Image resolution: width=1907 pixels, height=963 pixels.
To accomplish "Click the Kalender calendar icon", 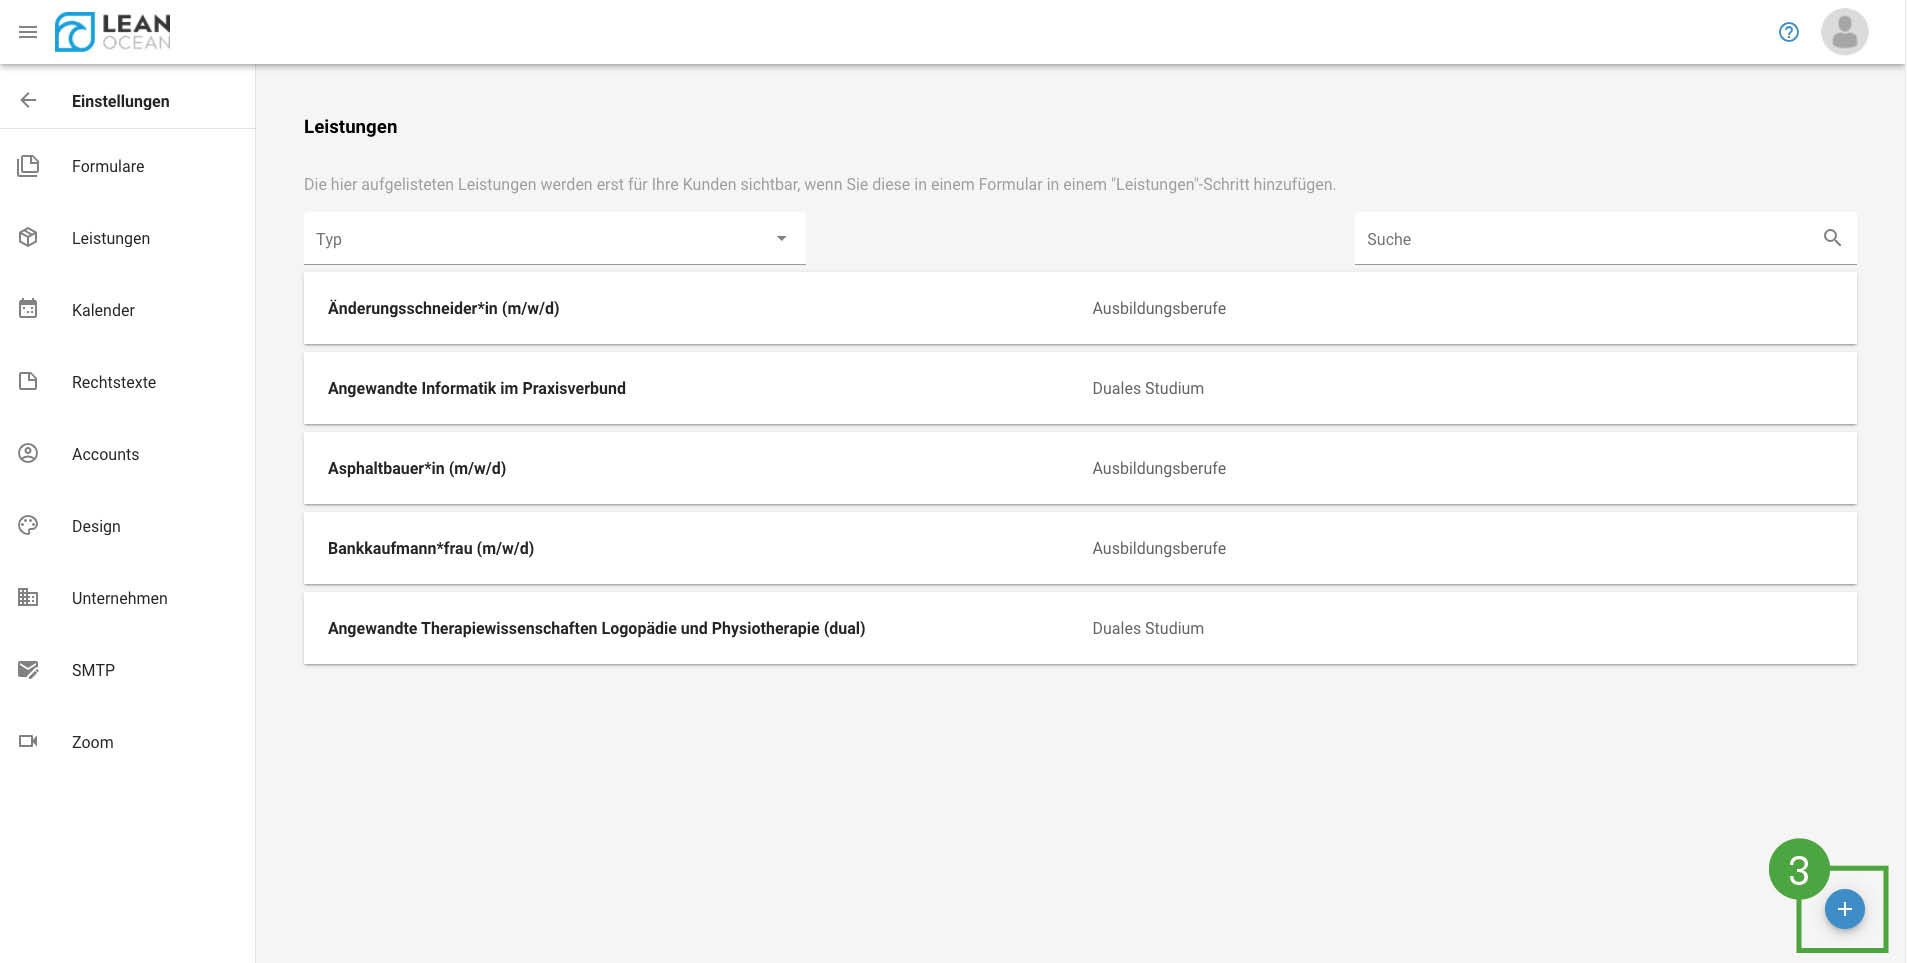I will pyautogui.click(x=28, y=309).
